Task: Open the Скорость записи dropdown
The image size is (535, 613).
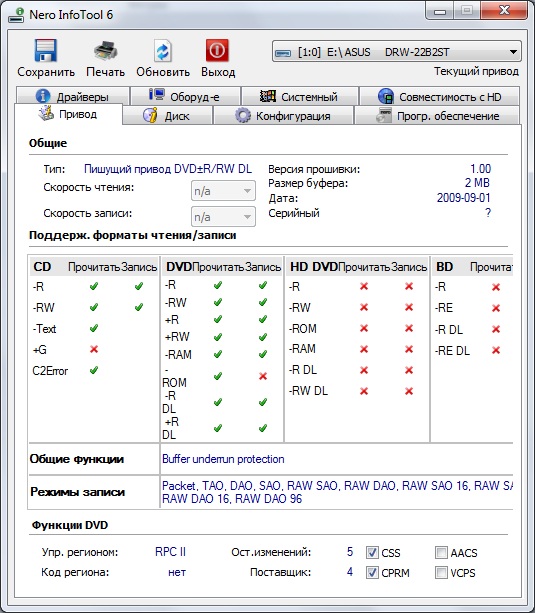Action: [223, 217]
